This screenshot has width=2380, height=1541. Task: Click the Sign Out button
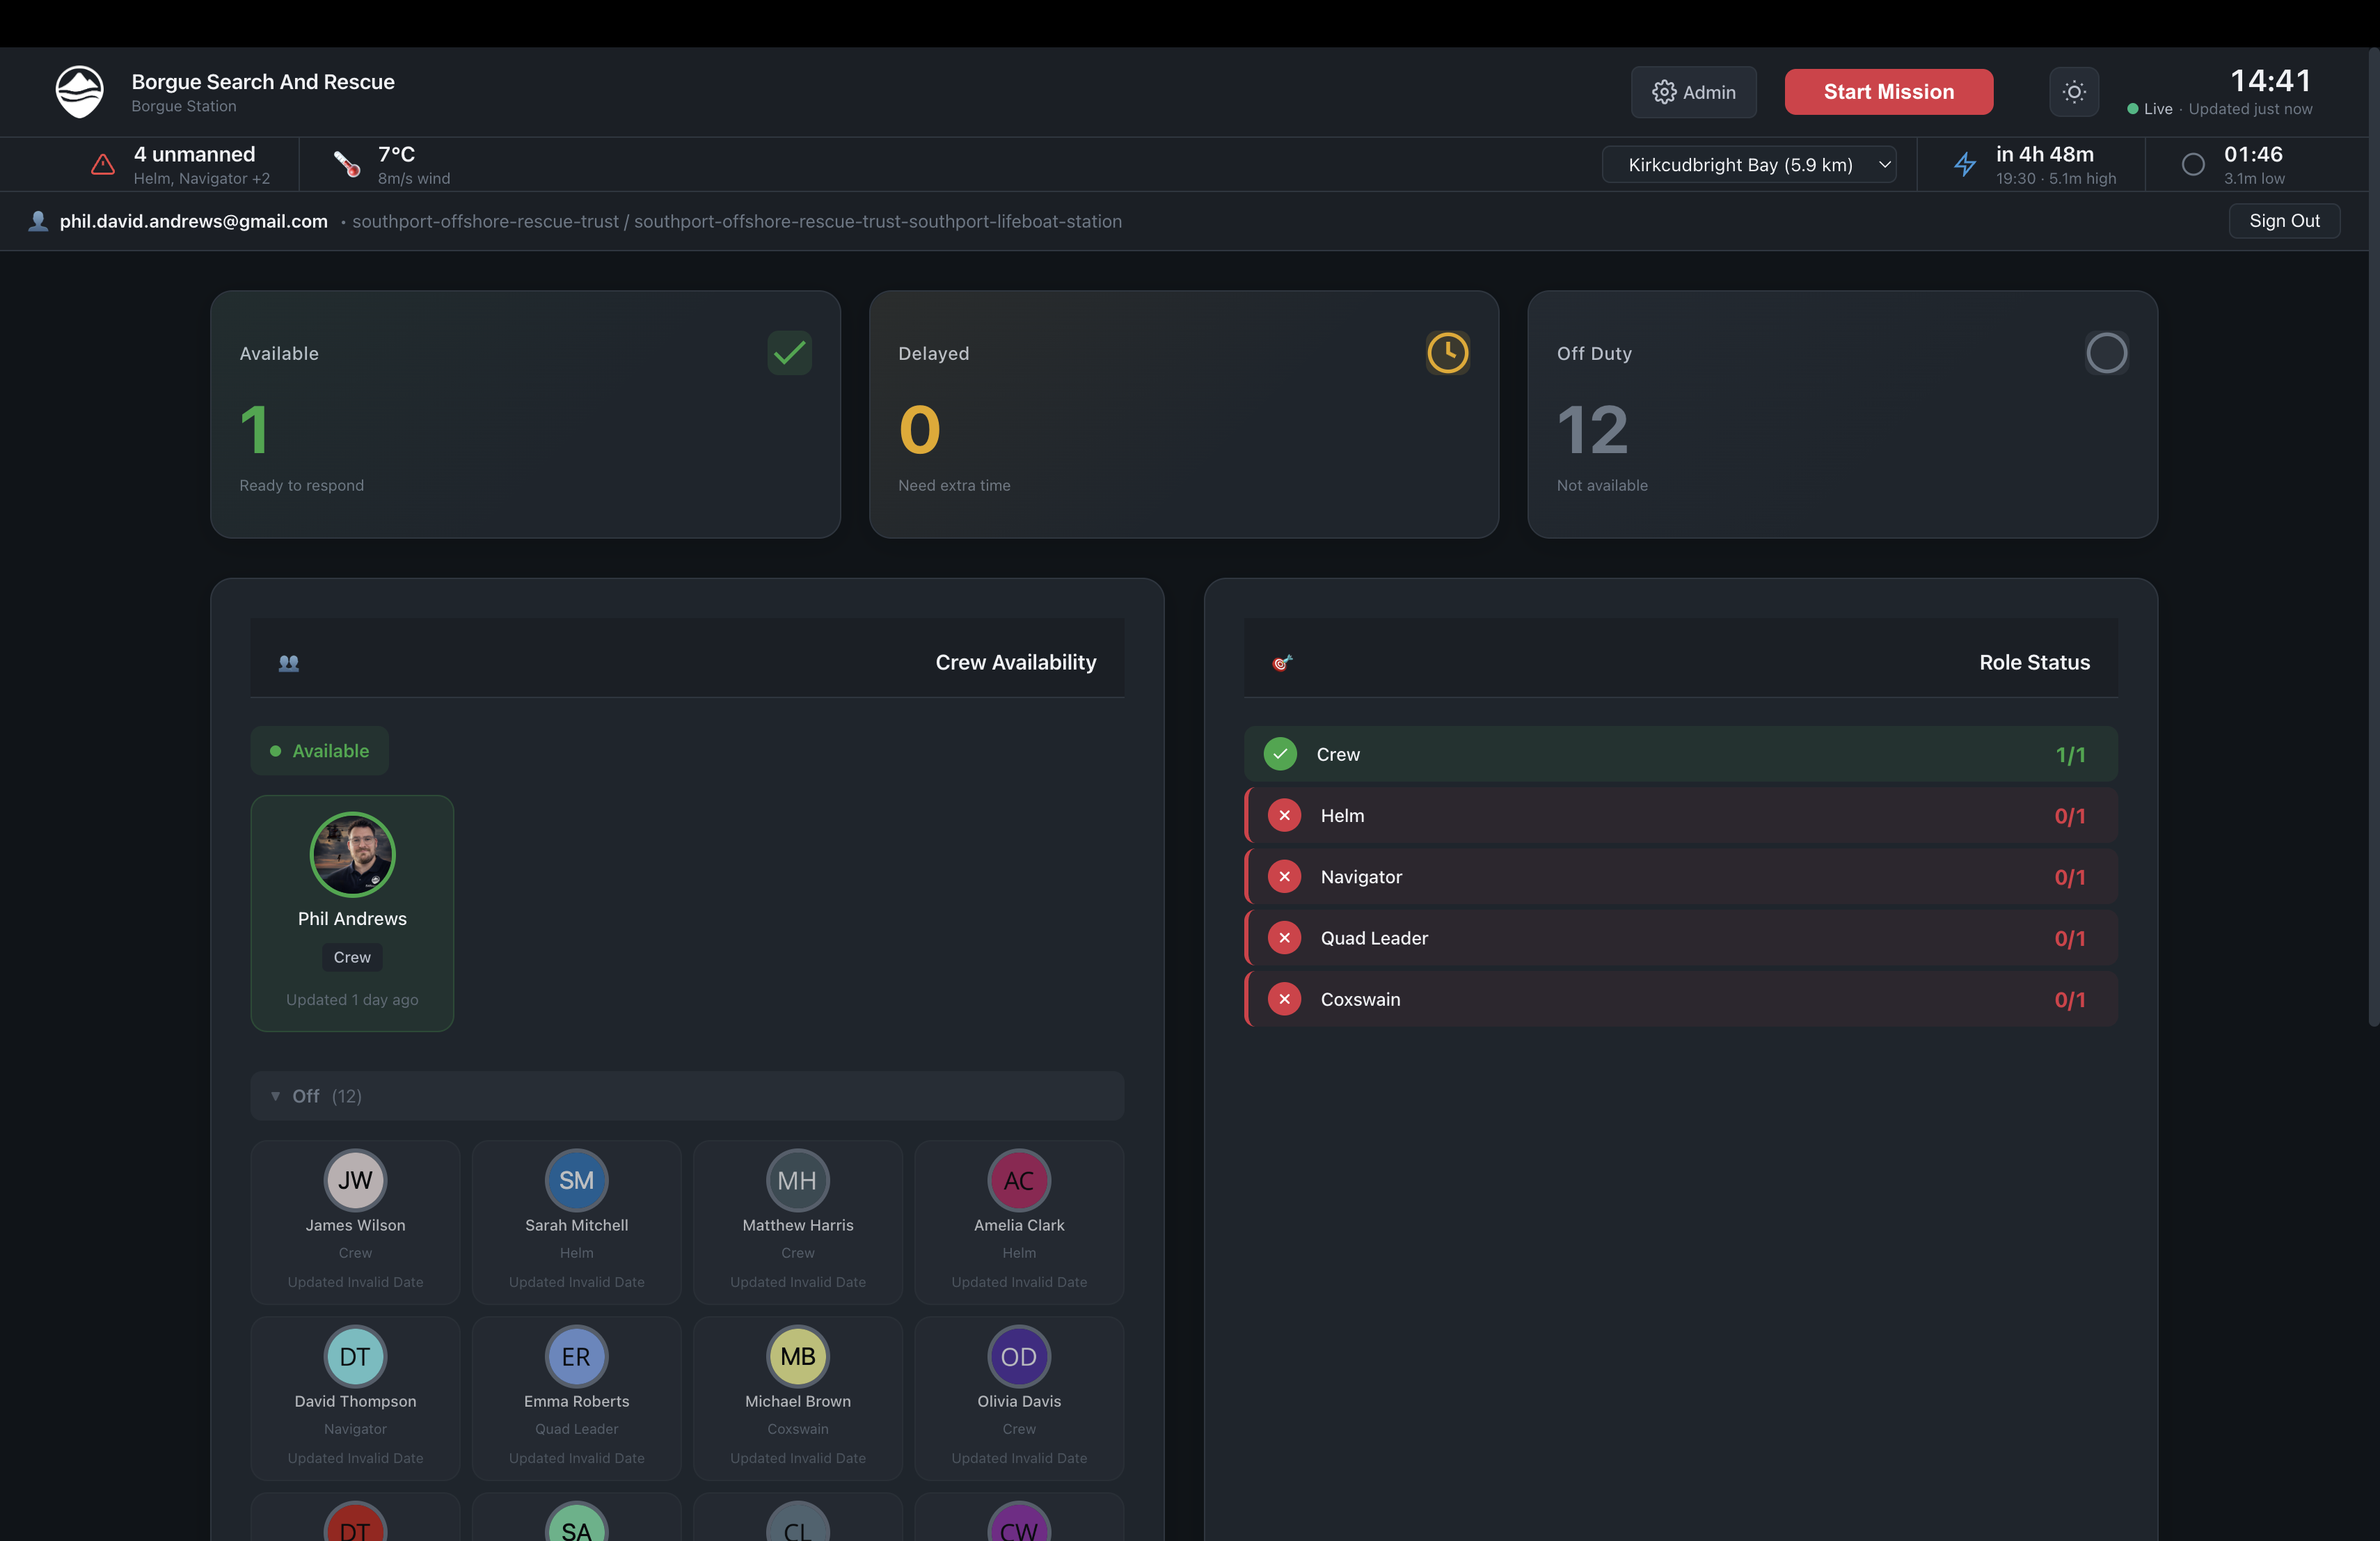(2284, 221)
